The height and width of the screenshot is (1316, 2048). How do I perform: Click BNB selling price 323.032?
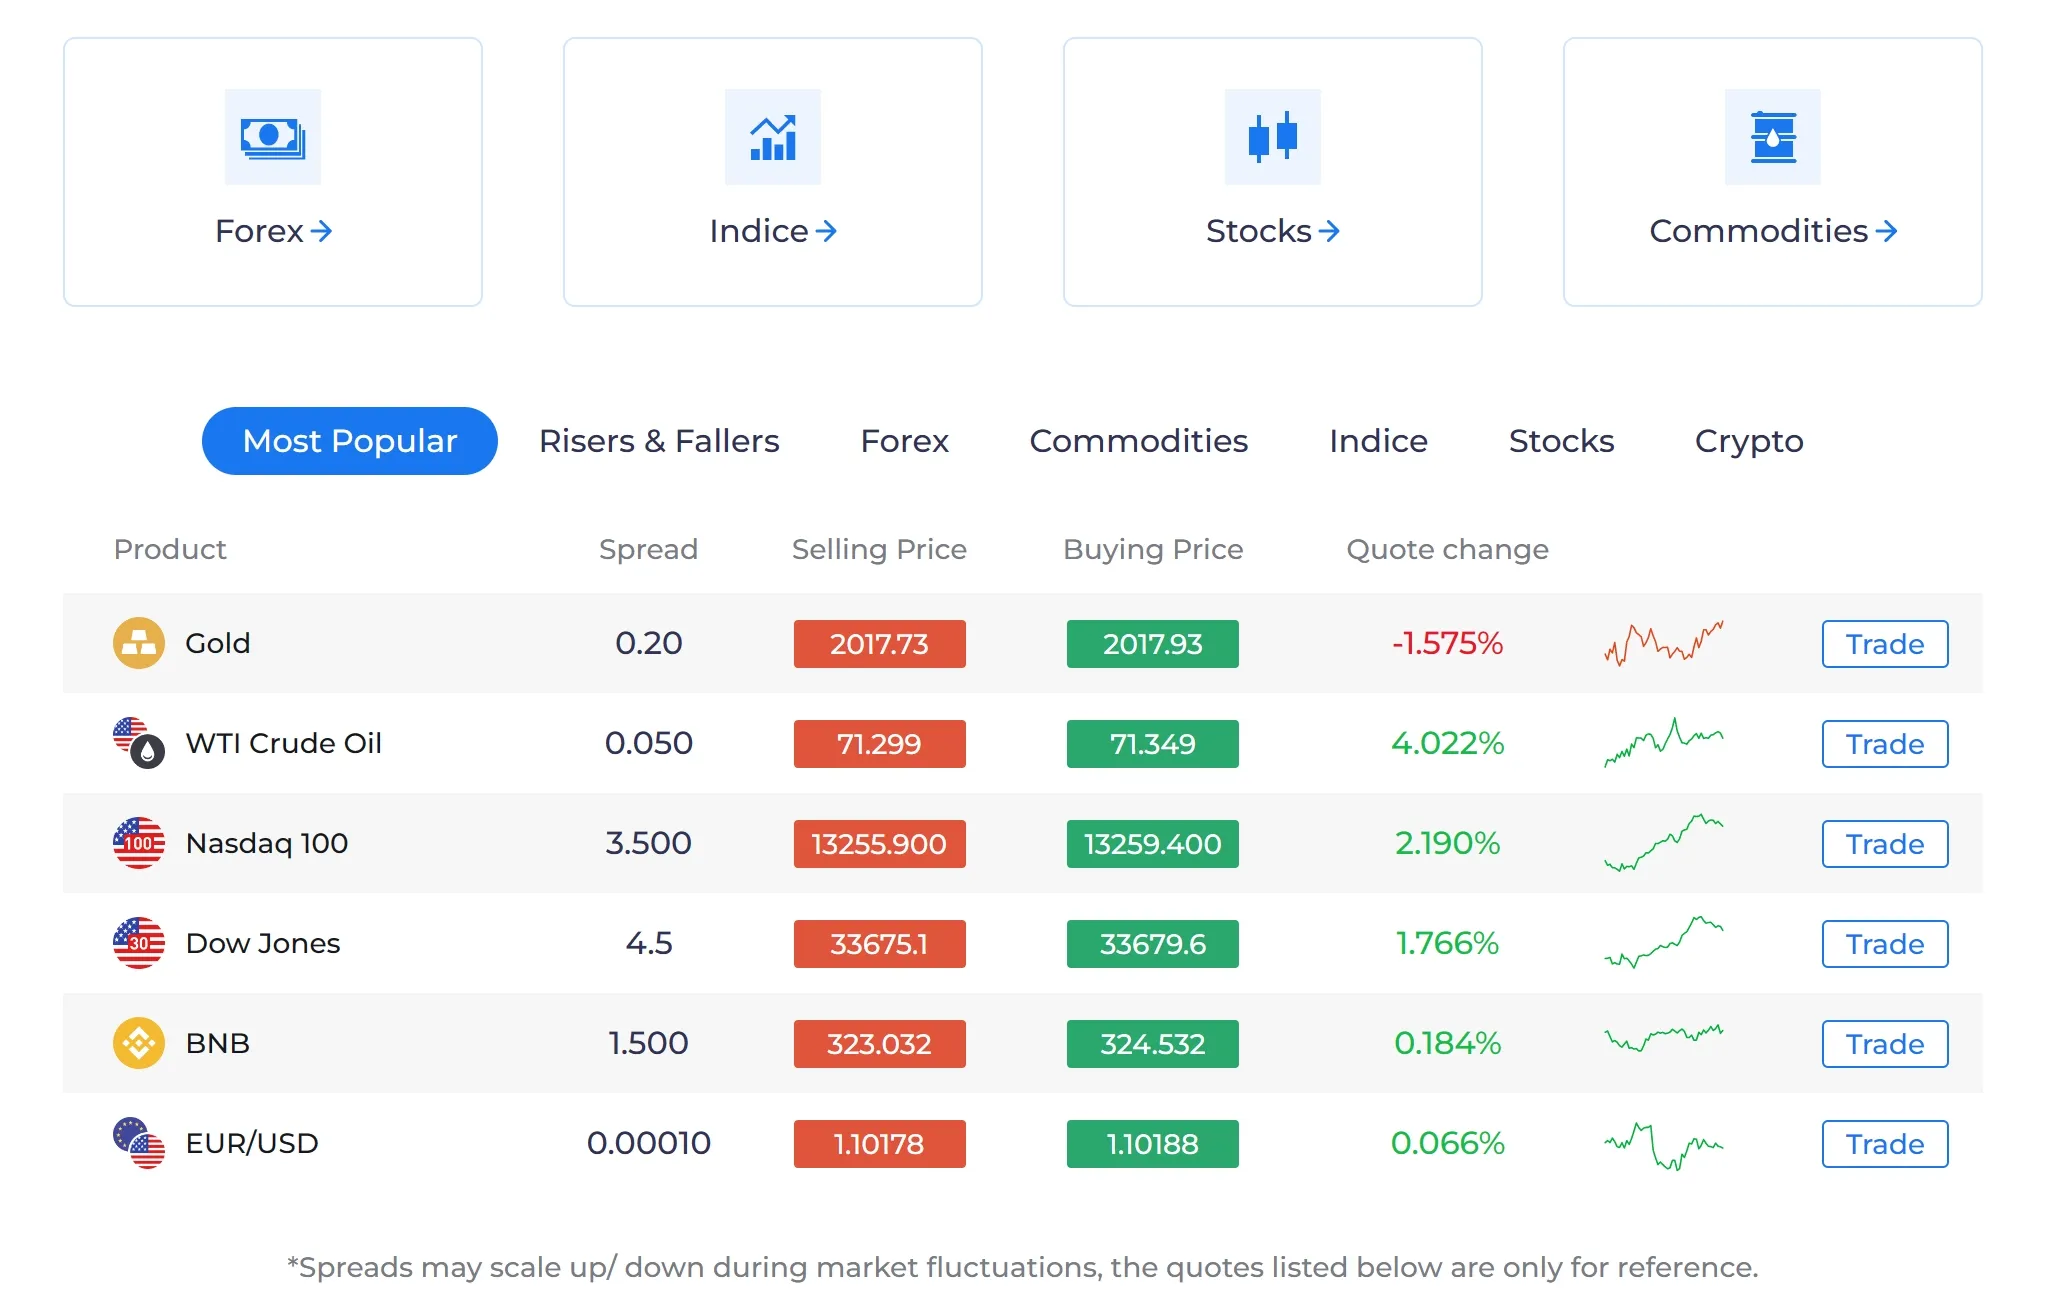tap(880, 1044)
